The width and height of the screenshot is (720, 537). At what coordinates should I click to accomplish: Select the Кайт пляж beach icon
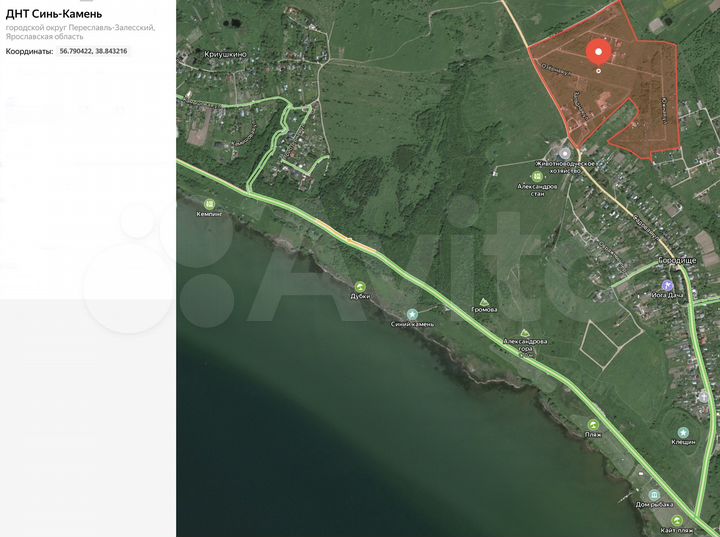coord(677,520)
